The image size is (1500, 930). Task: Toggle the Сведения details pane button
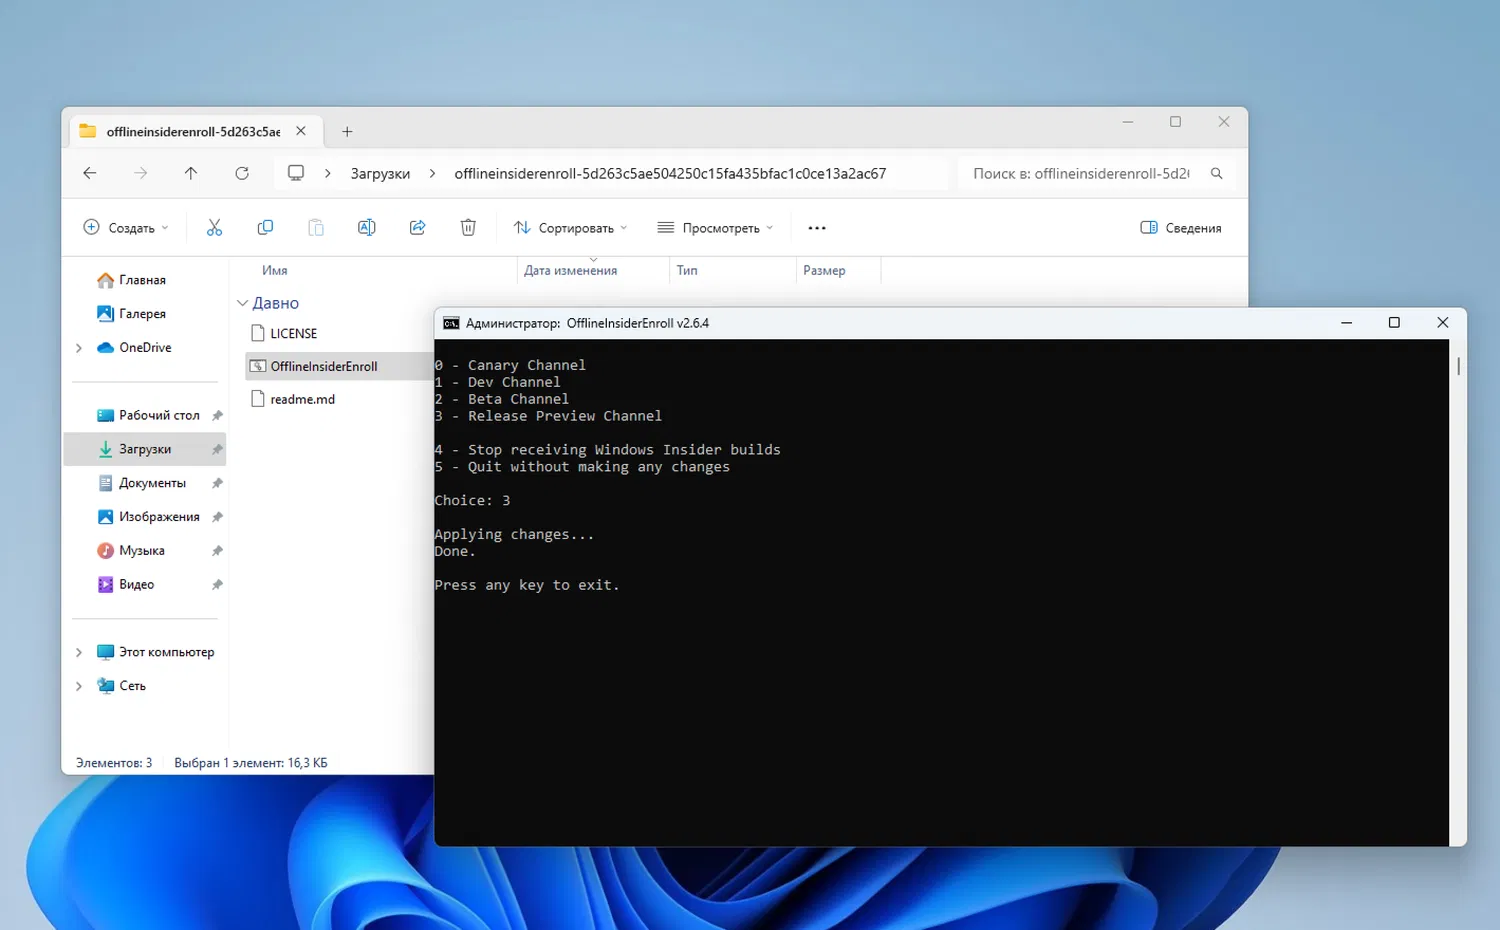[x=1181, y=228]
